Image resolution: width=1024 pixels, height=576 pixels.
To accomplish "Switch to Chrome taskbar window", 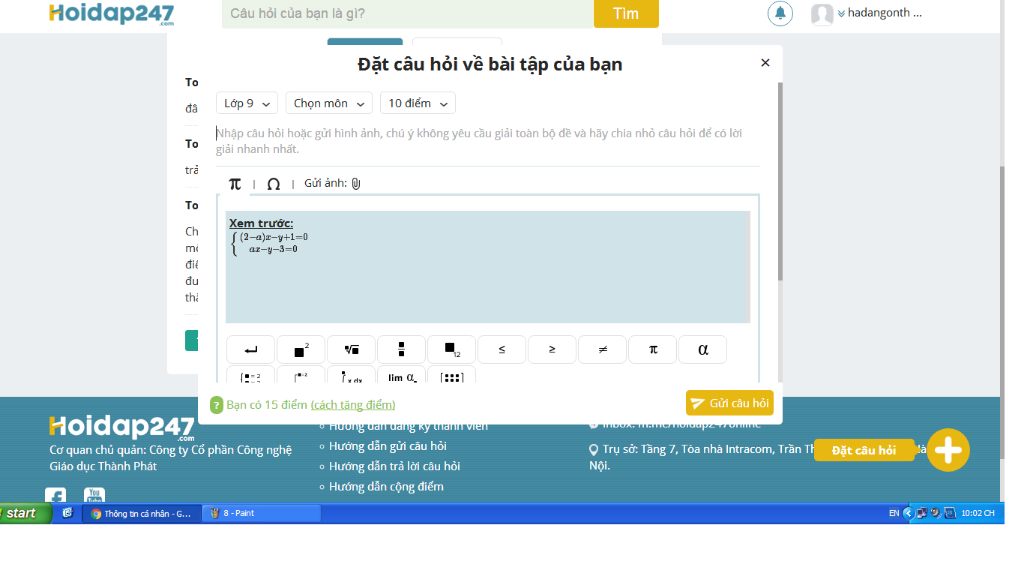I will (142, 513).
